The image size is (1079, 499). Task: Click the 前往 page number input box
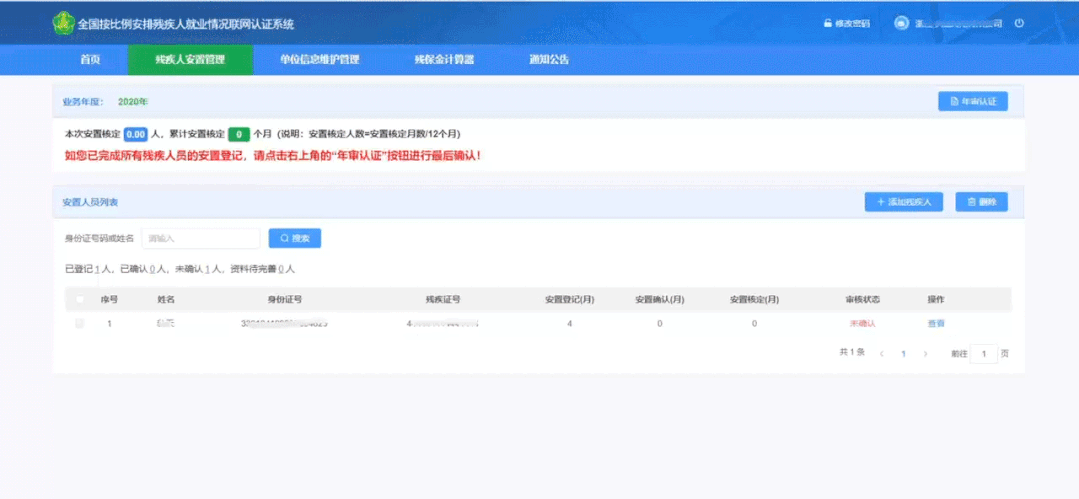(x=984, y=354)
